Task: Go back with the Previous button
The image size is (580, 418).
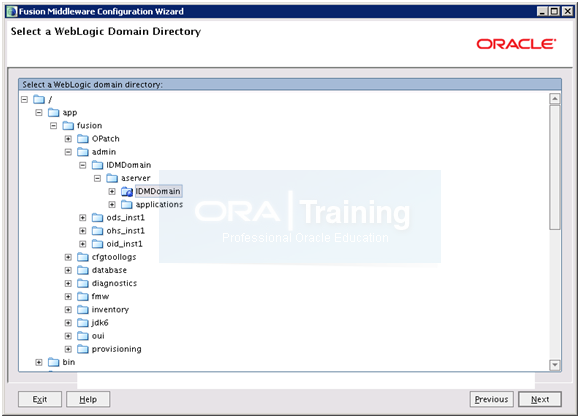Action: (x=492, y=400)
